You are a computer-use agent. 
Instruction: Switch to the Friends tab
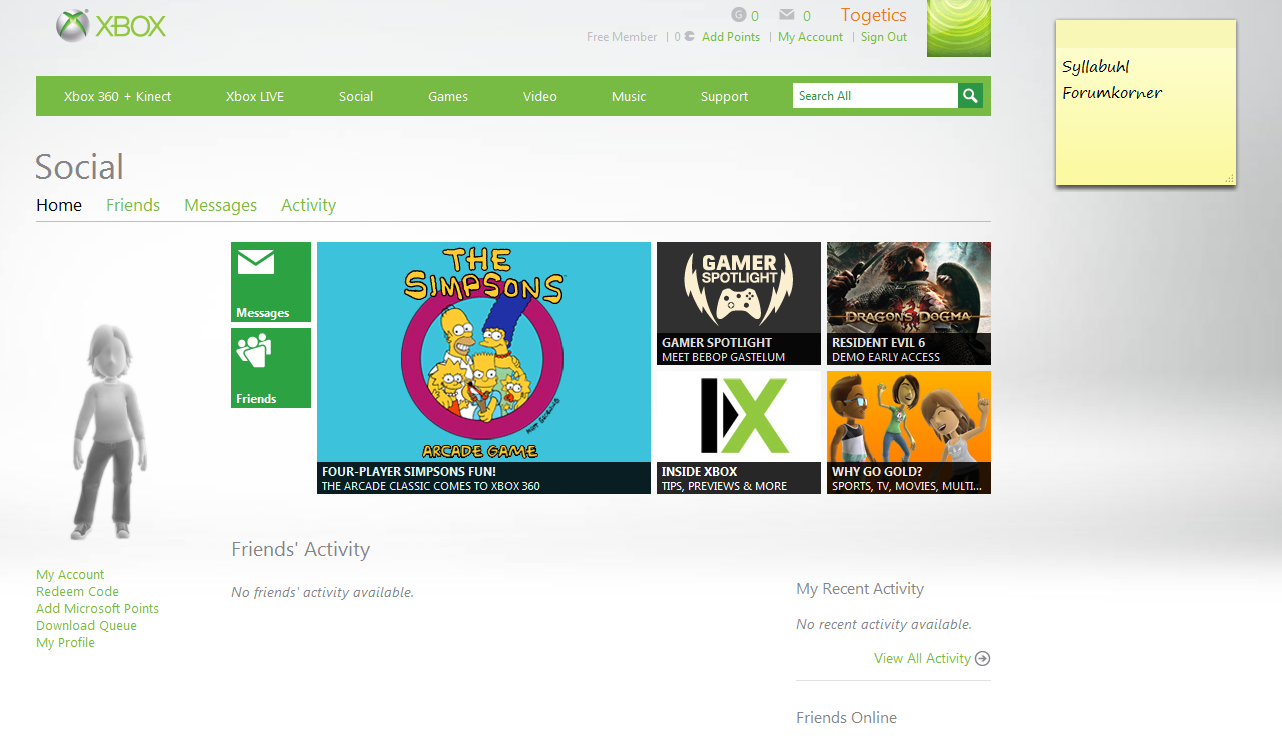[133, 205]
